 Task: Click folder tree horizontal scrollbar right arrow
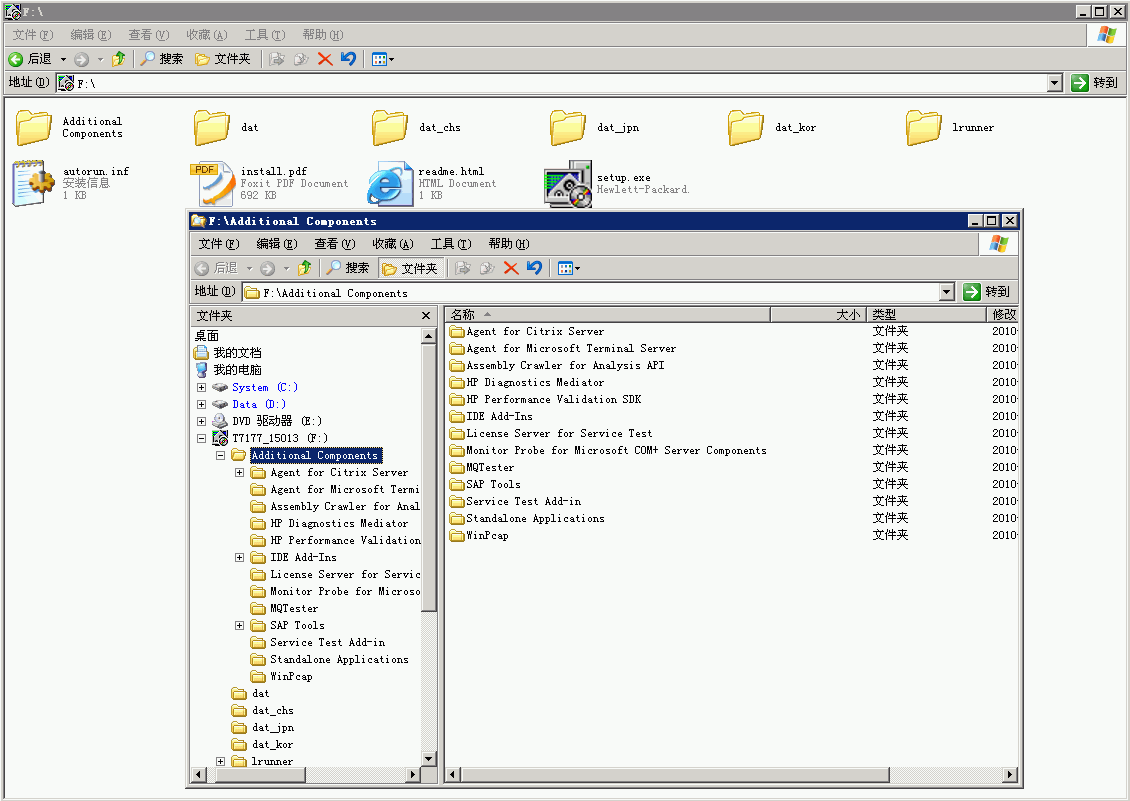(x=413, y=774)
